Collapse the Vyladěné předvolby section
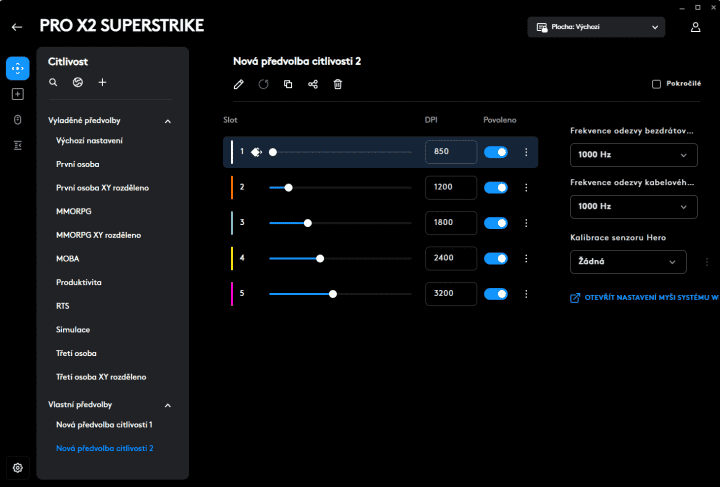The image size is (720, 487). pyautogui.click(x=168, y=121)
